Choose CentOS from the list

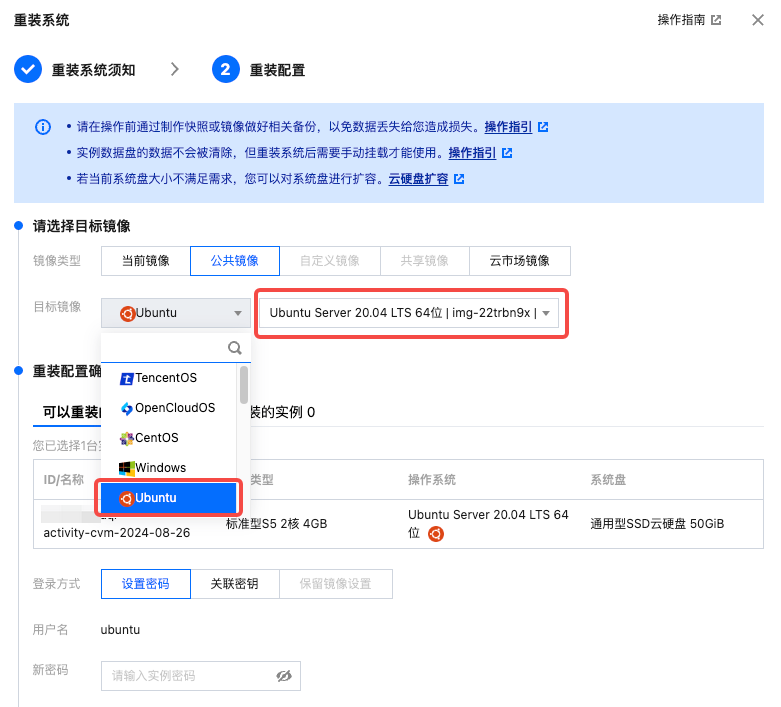pyautogui.click(x=168, y=438)
